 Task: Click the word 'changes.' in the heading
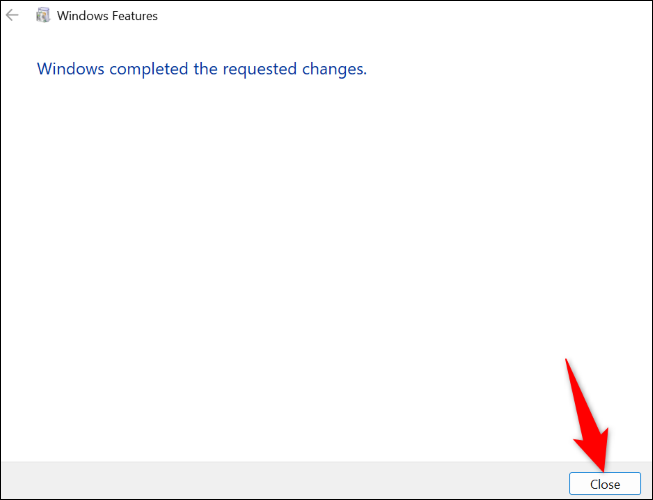tap(334, 70)
